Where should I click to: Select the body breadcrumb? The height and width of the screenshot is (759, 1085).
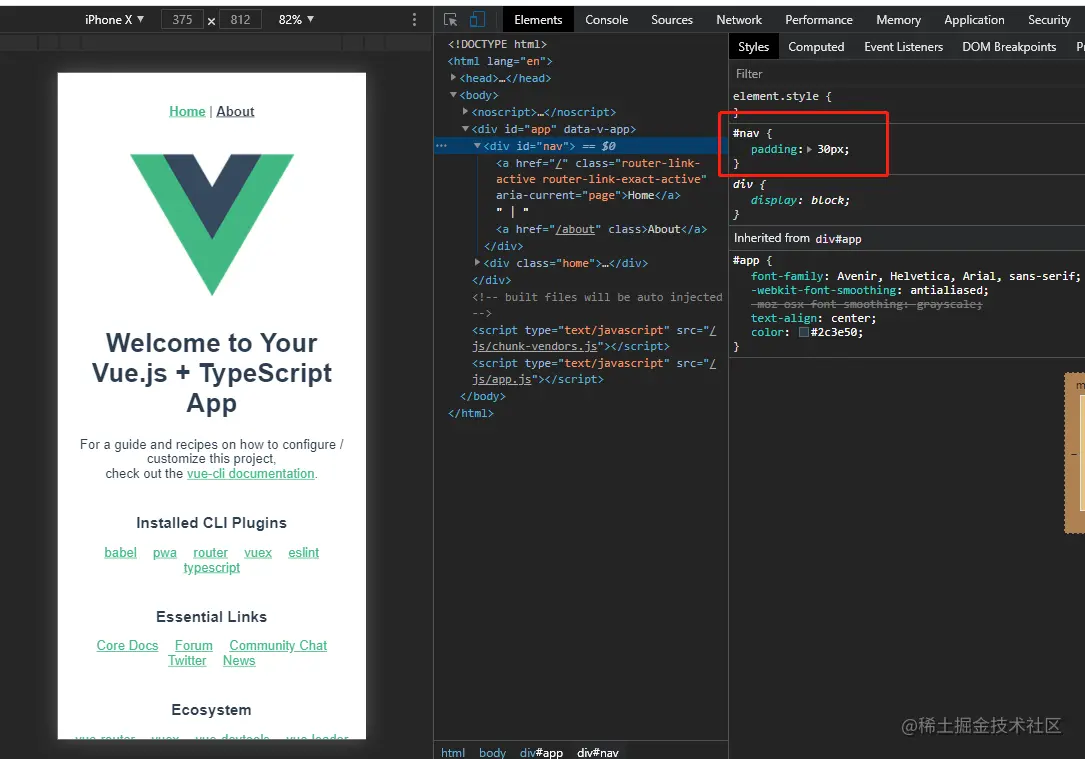tap(492, 752)
